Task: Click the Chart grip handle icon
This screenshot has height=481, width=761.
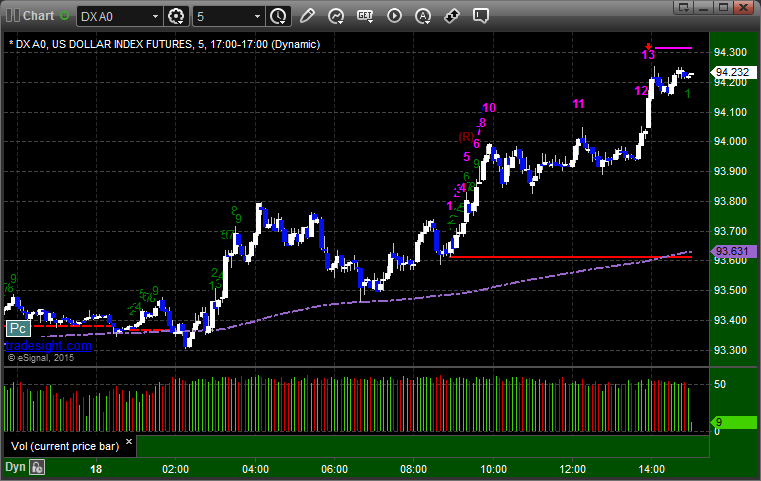Action: point(13,16)
